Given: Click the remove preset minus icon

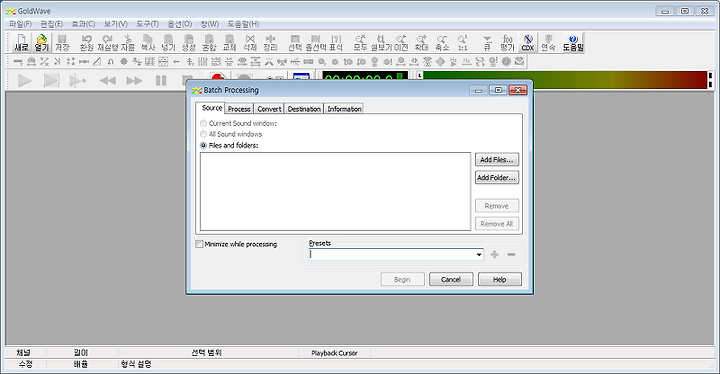Looking at the screenshot, I should (512, 255).
